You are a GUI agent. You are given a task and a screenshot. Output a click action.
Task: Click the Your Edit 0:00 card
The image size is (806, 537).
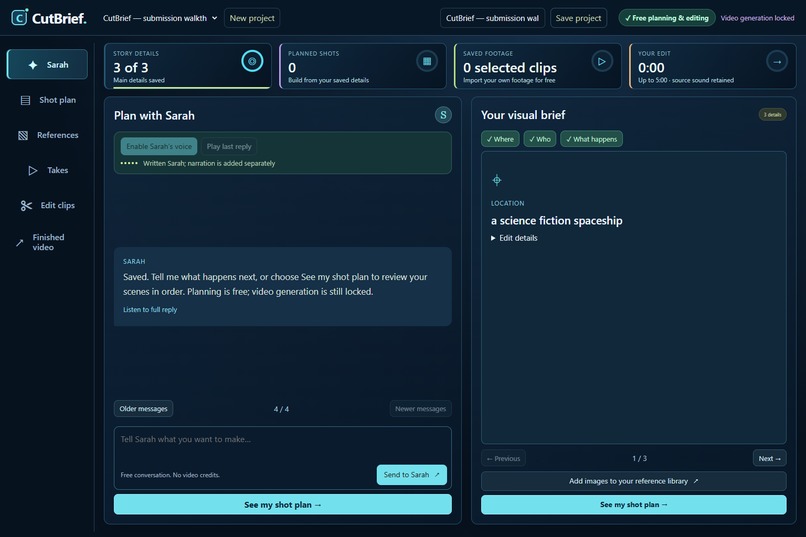[x=712, y=66]
